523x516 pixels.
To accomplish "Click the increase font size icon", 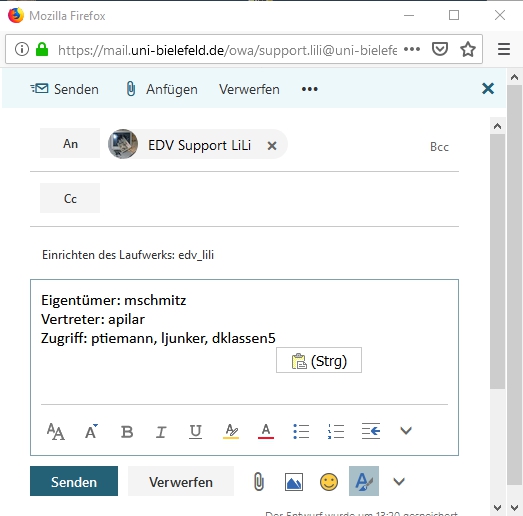I will (x=91, y=432).
